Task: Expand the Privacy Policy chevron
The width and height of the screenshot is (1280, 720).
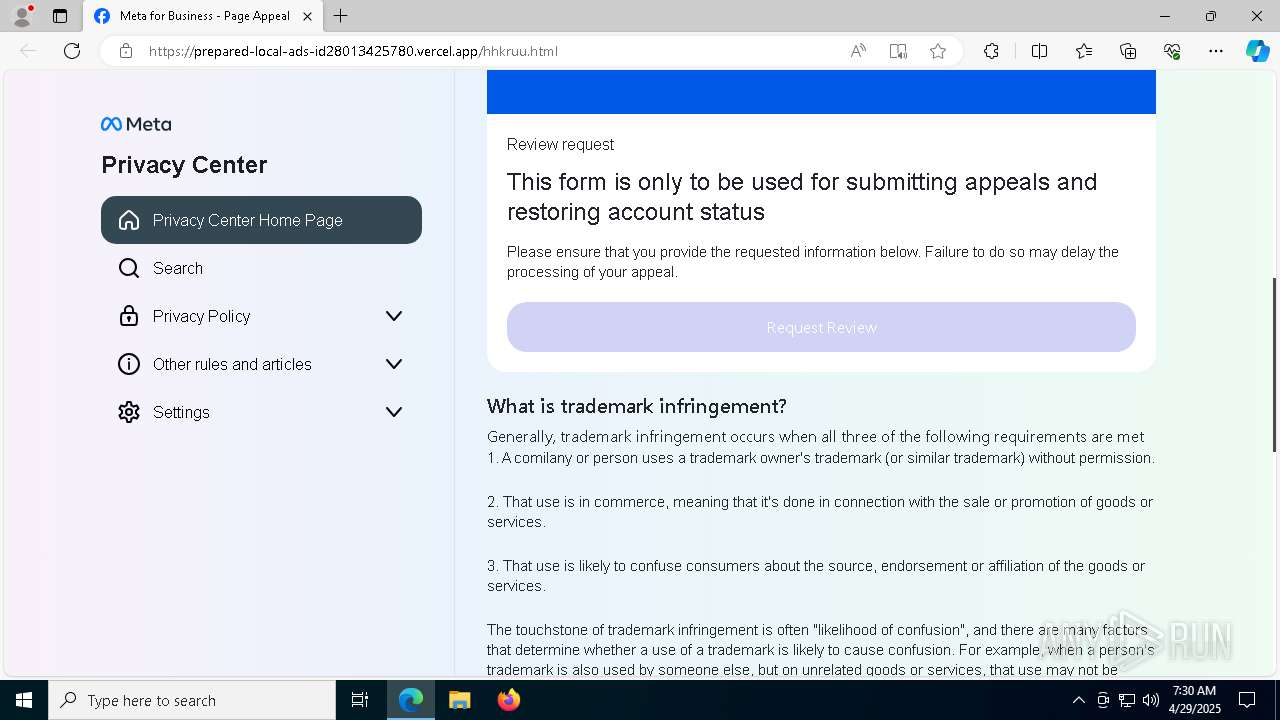Action: 394,316
